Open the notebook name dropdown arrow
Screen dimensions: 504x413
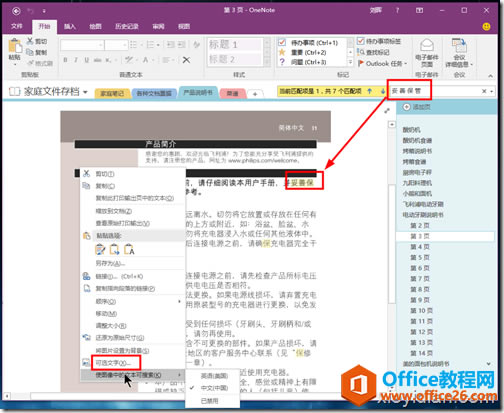click(x=85, y=92)
